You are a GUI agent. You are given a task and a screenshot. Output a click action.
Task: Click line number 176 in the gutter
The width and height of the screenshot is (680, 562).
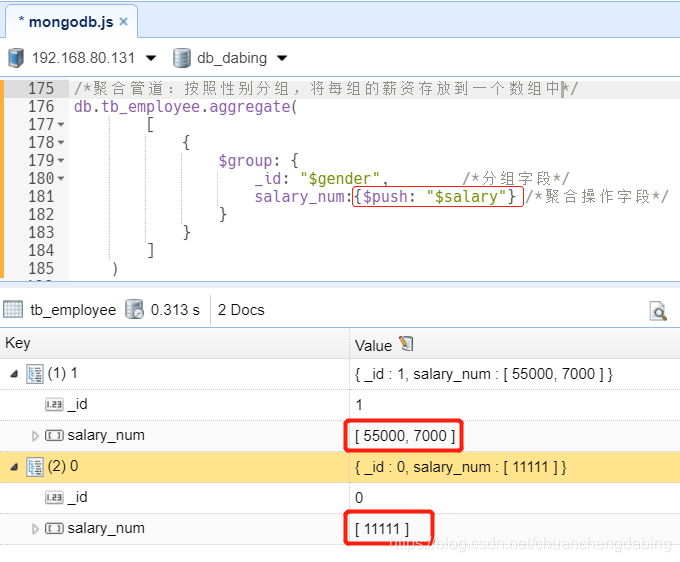[41, 107]
